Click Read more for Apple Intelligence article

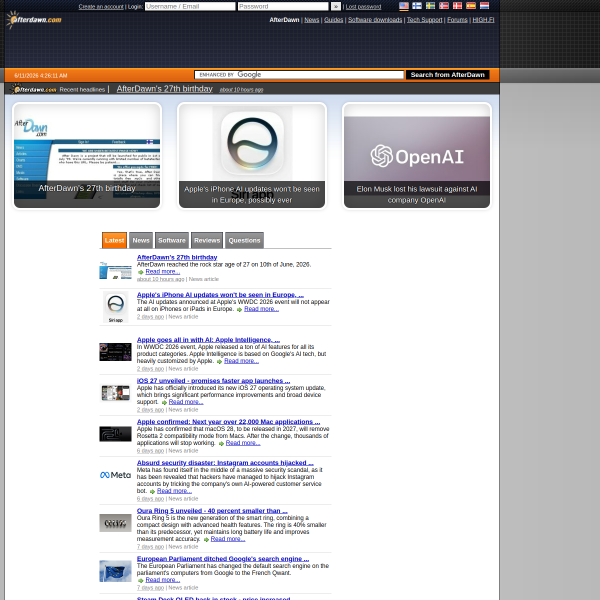pos(241,361)
